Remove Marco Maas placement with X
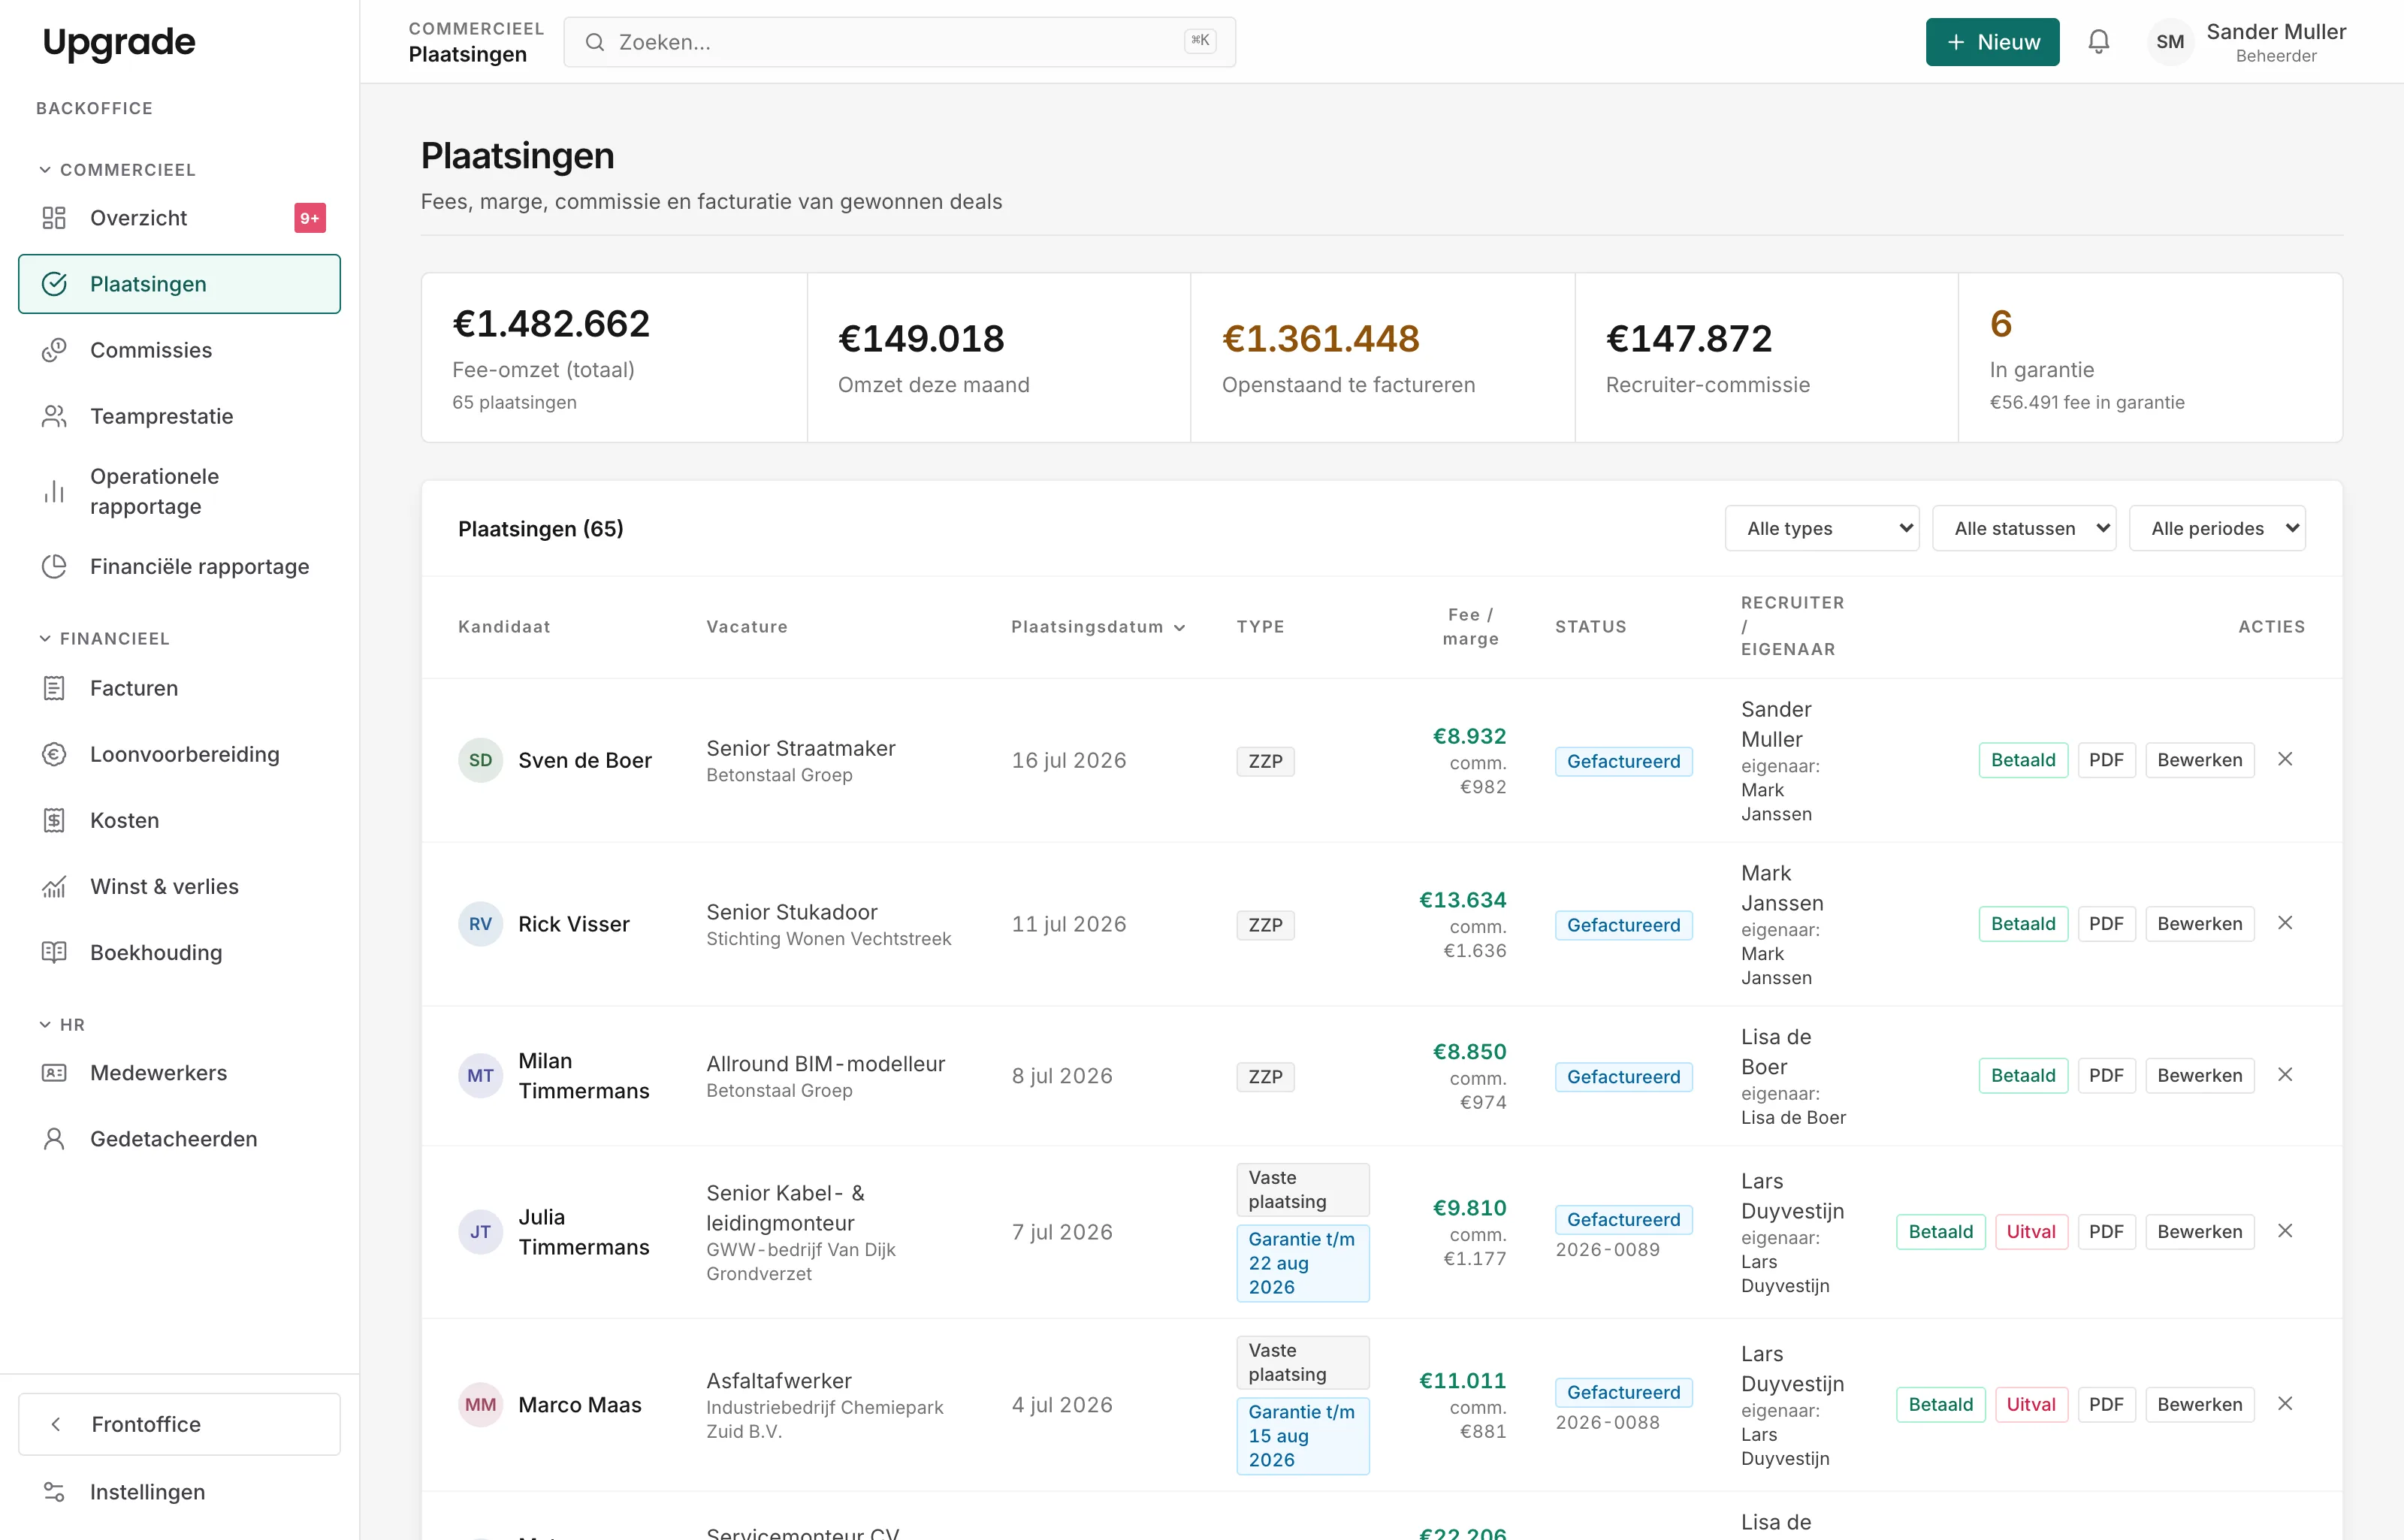The width and height of the screenshot is (2404, 1540). point(2285,1405)
